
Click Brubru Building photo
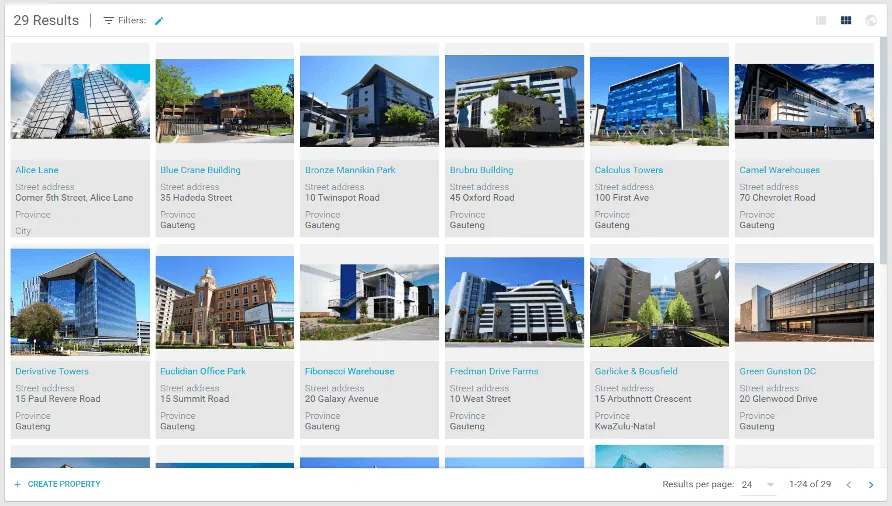(514, 101)
